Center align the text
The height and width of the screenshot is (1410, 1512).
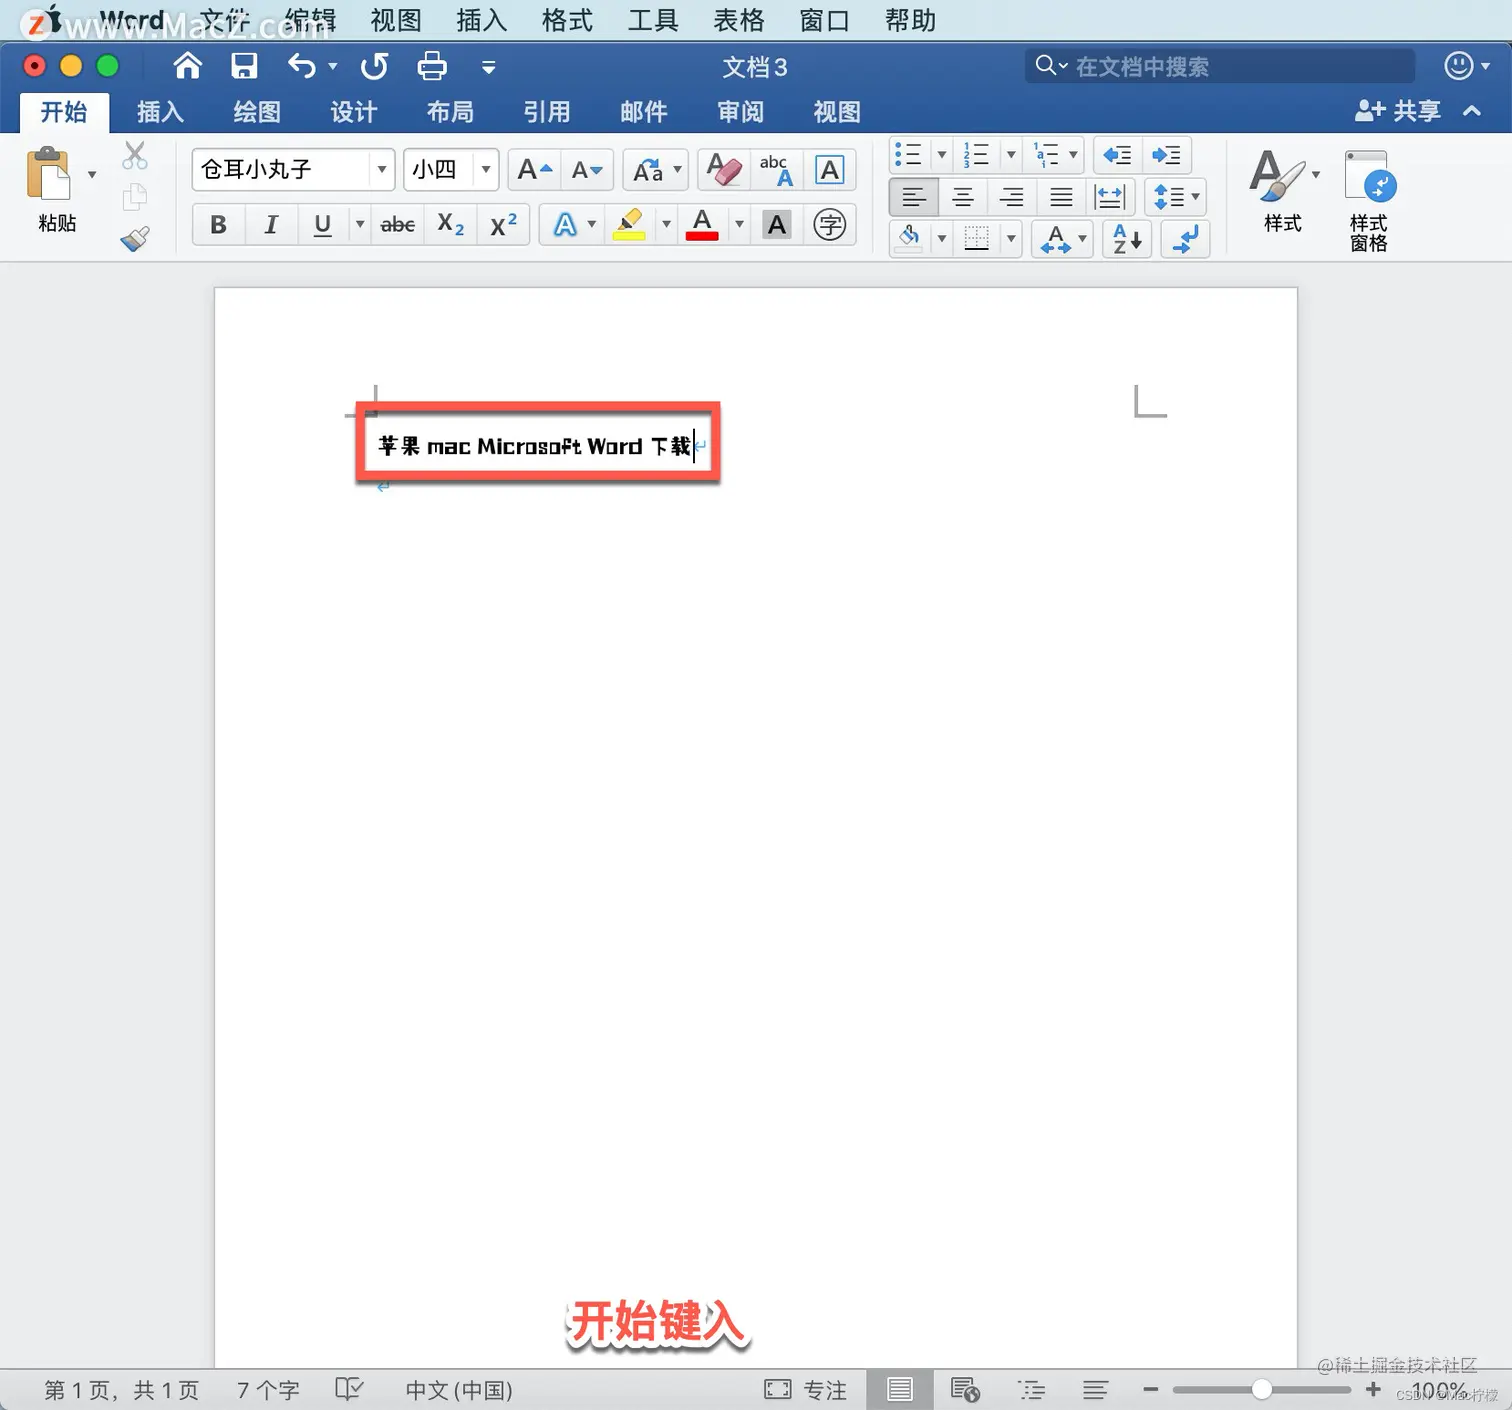point(962,197)
